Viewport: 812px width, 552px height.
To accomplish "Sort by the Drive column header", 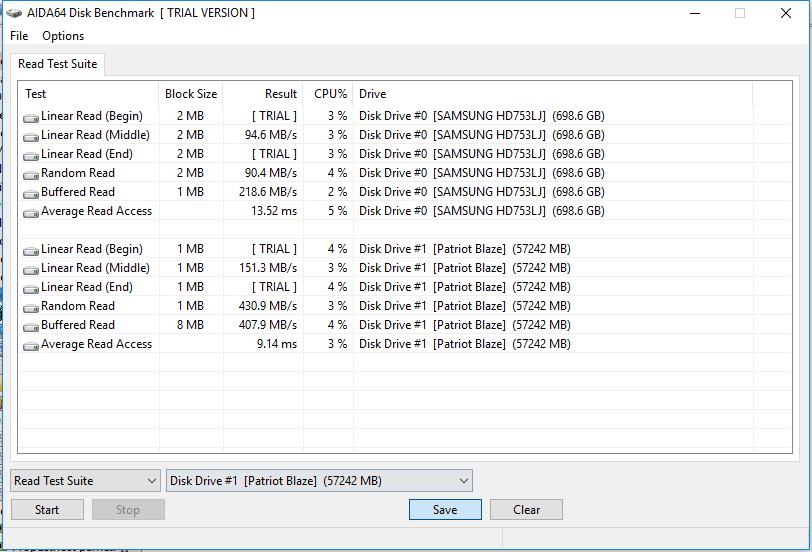I will pos(553,94).
